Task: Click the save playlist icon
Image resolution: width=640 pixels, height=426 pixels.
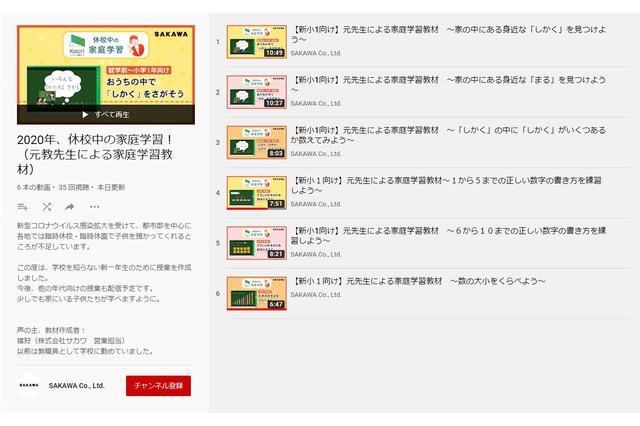Action: pos(23,207)
